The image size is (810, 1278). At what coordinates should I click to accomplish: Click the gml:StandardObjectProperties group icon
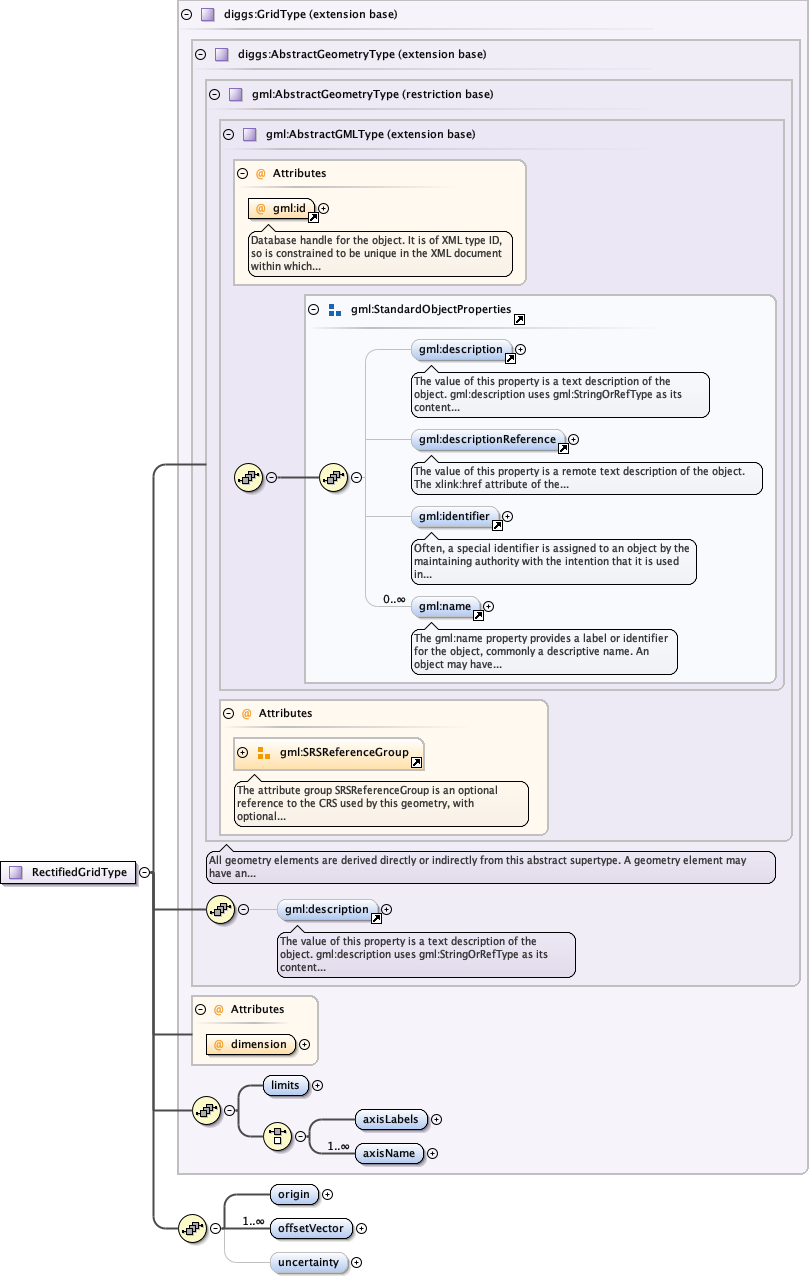[x=335, y=310]
